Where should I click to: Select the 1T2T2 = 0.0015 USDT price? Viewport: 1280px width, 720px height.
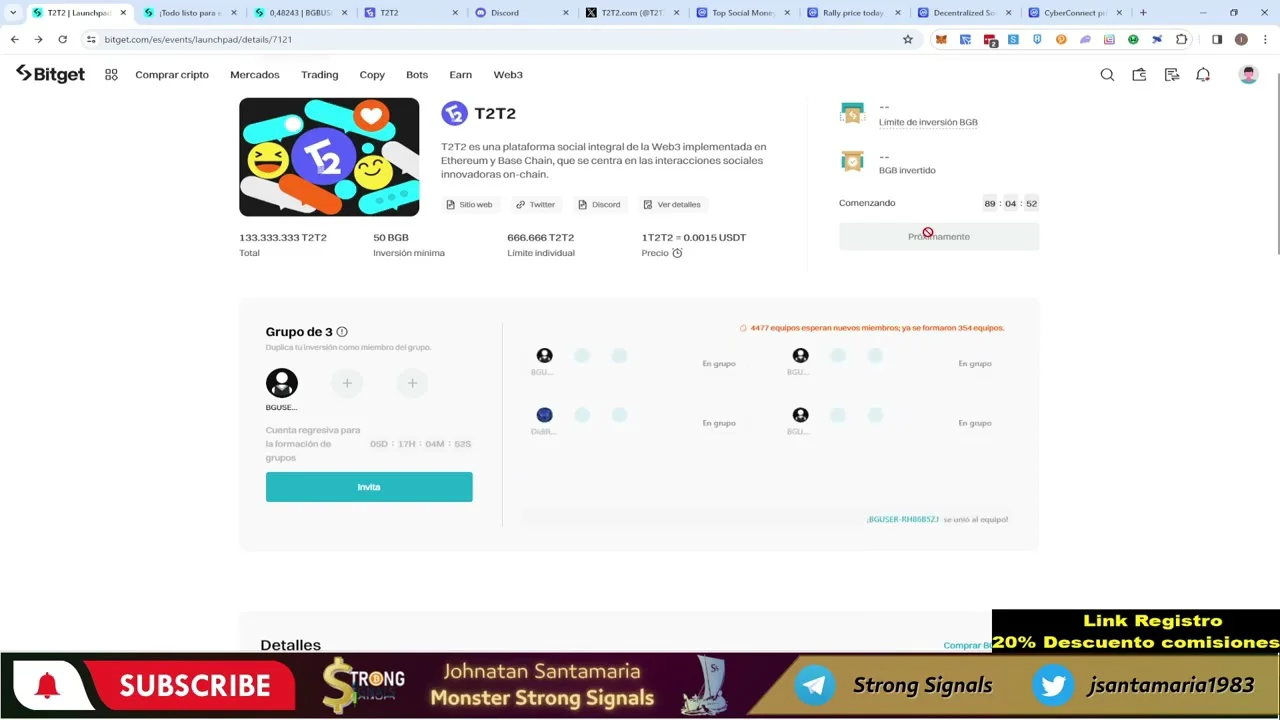coord(694,237)
